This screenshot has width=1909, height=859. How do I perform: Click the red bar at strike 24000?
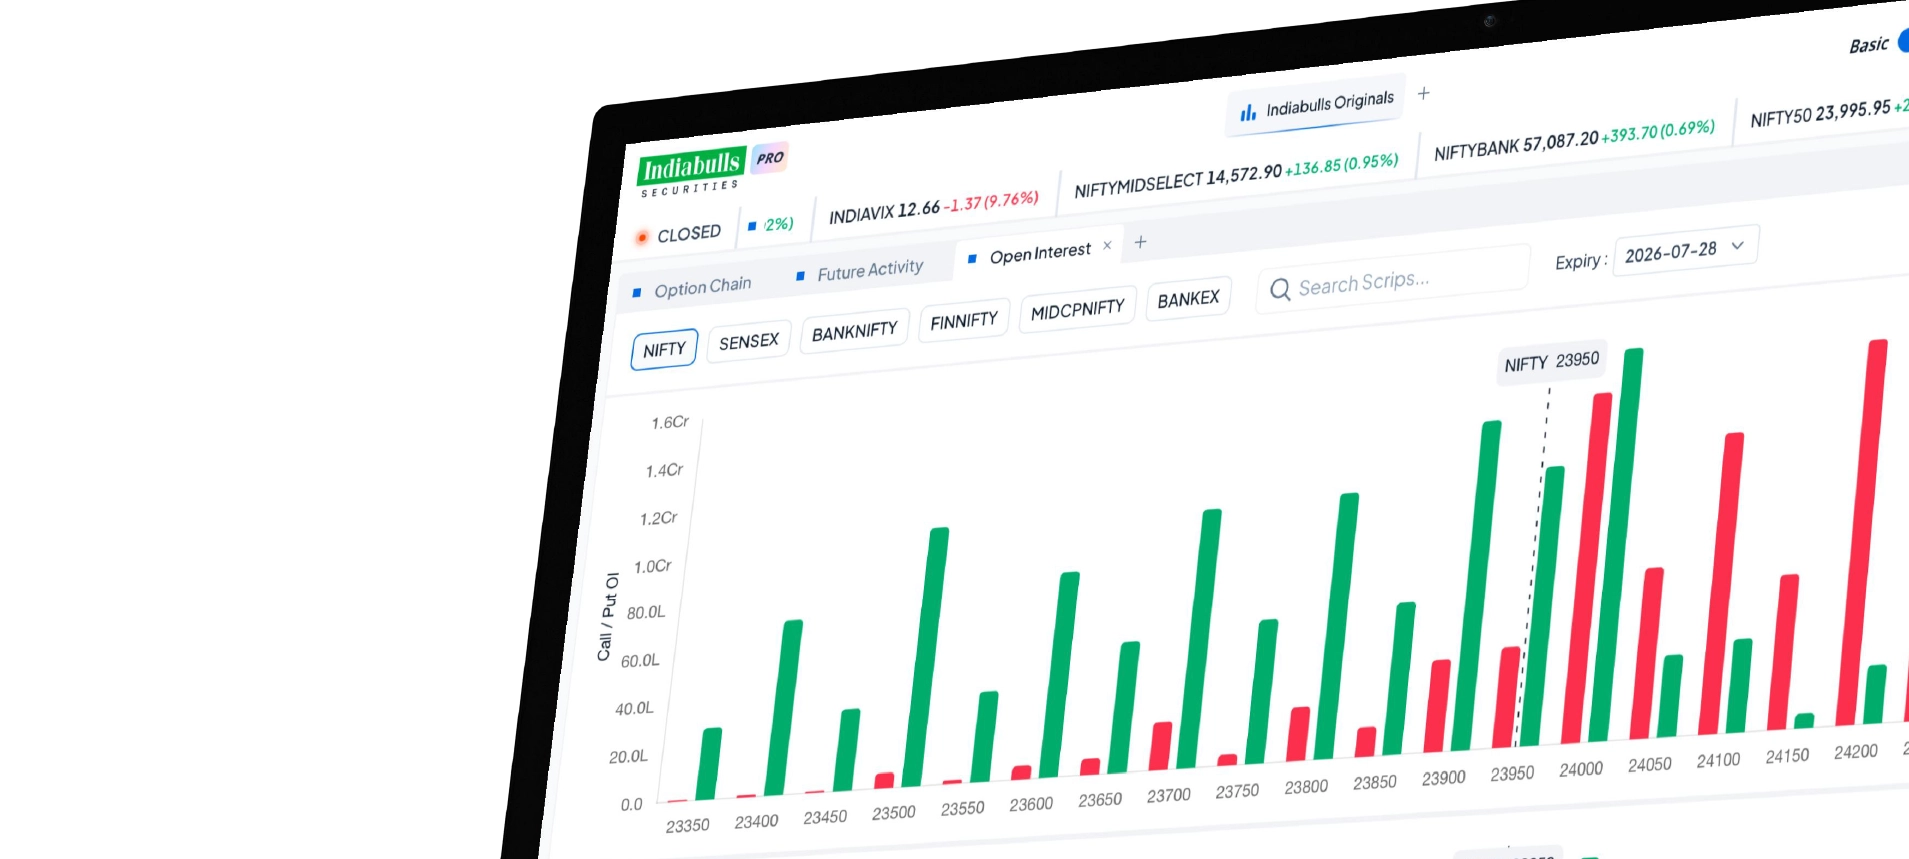tap(1587, 568)
